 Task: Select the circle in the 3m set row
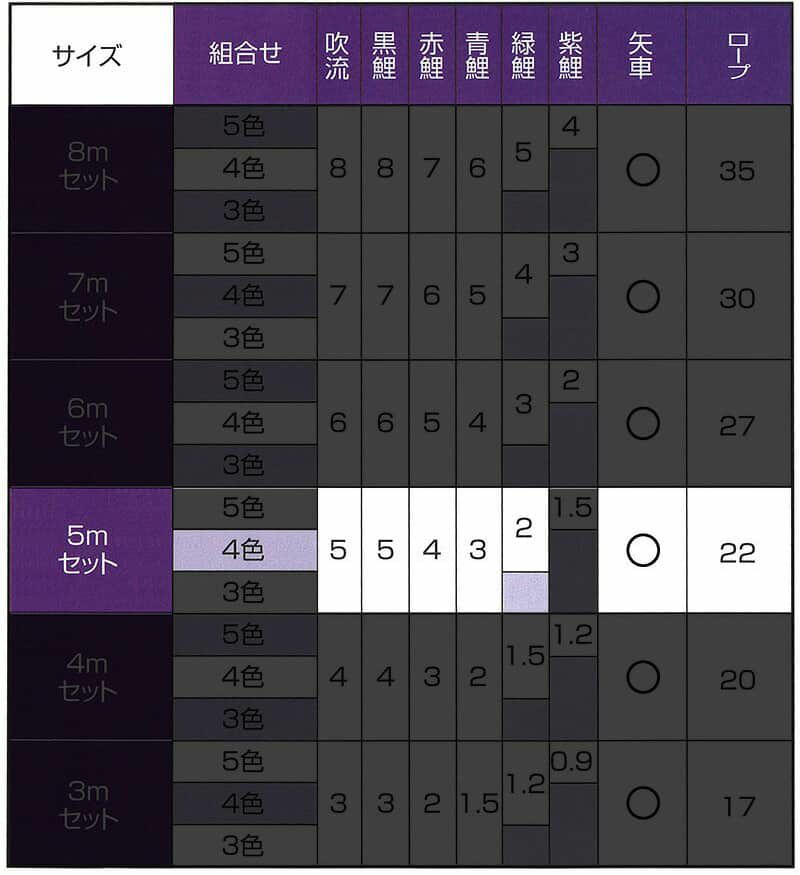click(642, 803)
